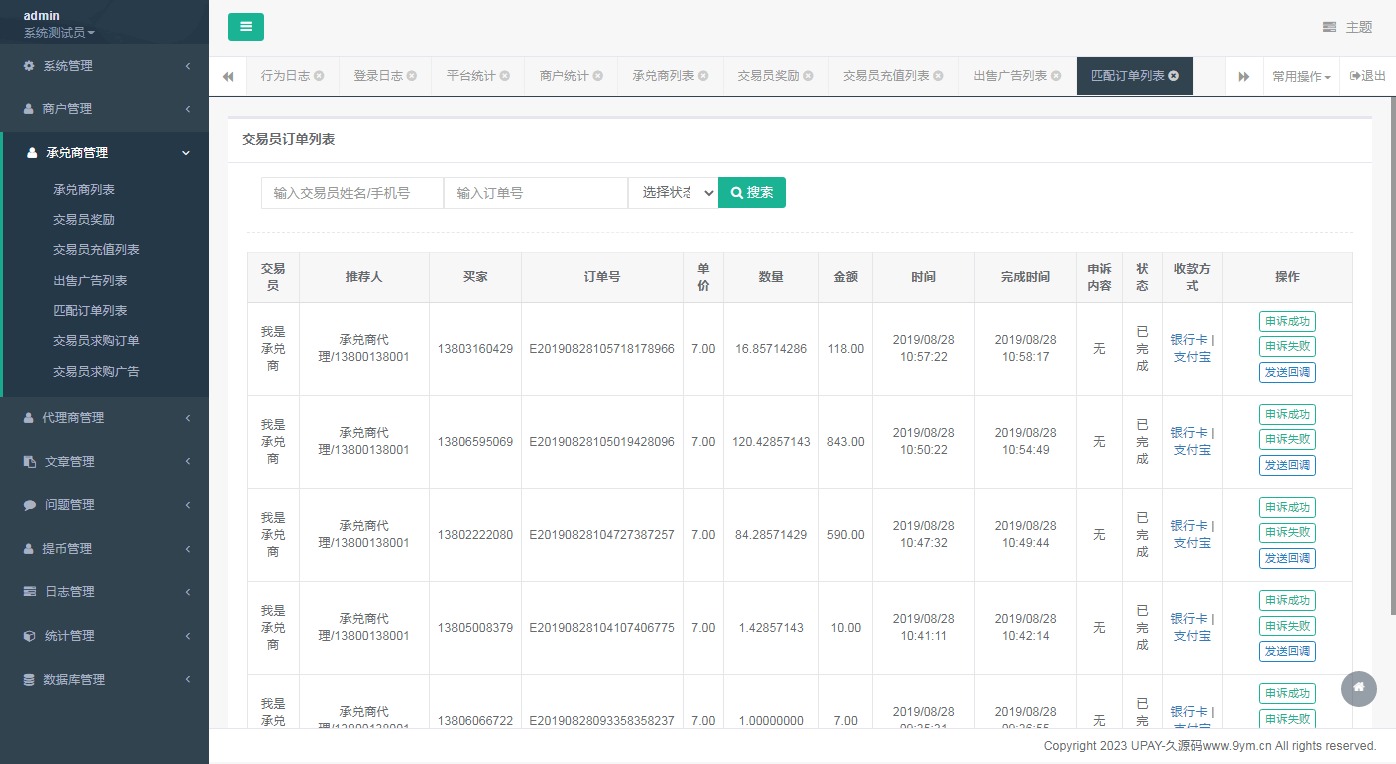Open the 常用操作 dropdown menu
The height and width of the screenshot is (764, 1396).
tap(1301, 76)
